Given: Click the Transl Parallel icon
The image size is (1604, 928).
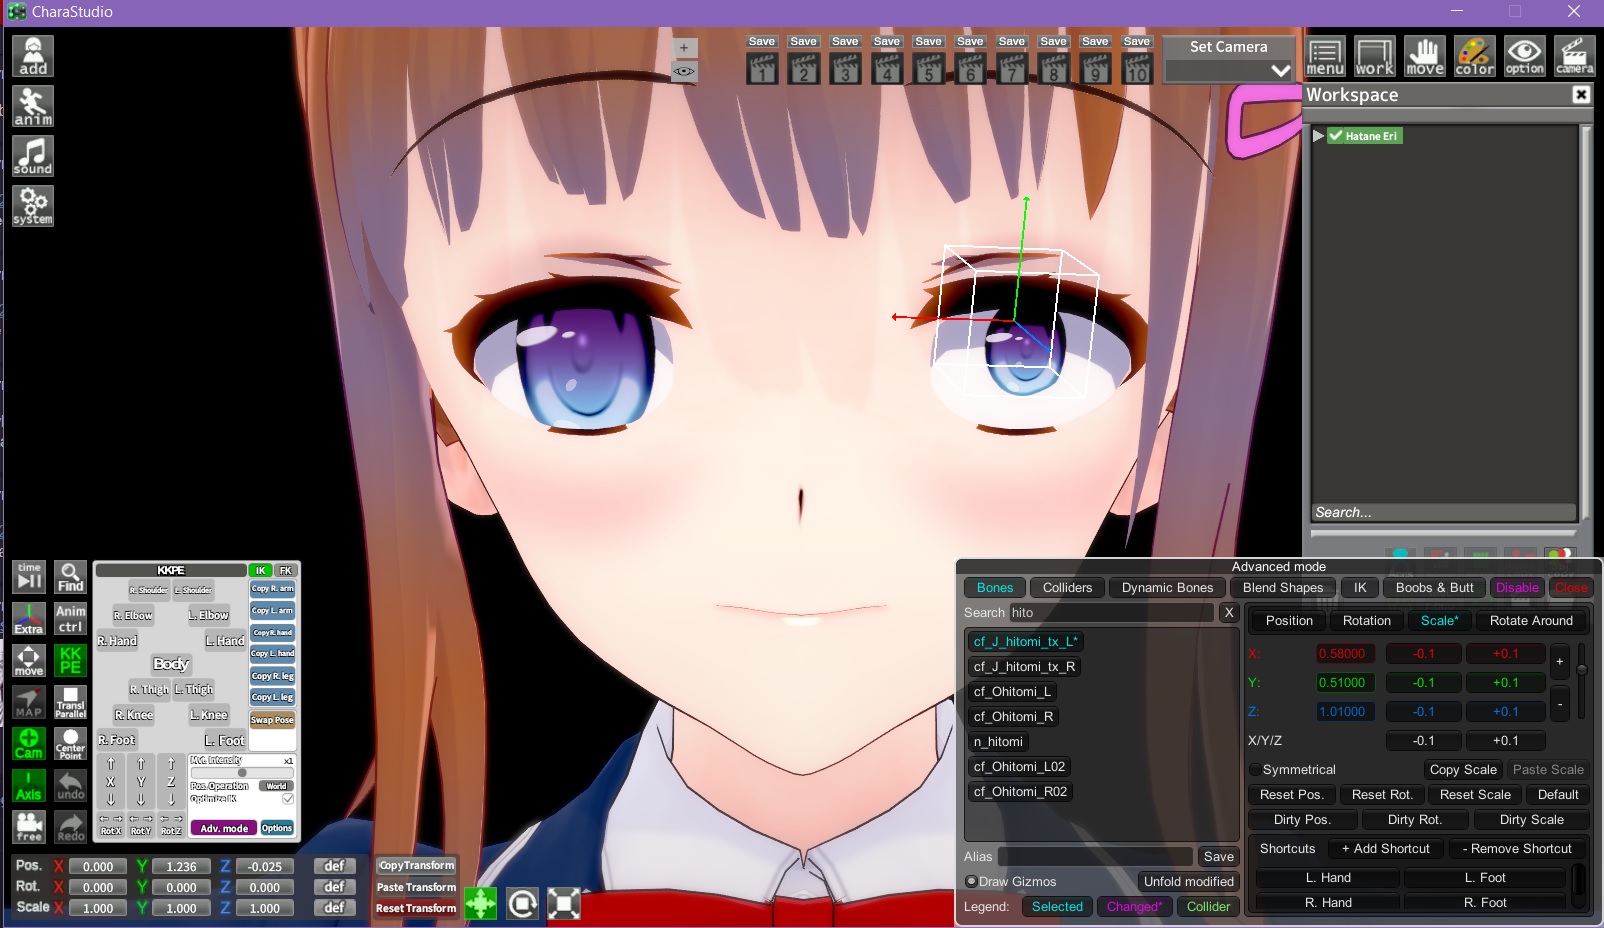Looking at the screenshot, I should click(70, 702).
